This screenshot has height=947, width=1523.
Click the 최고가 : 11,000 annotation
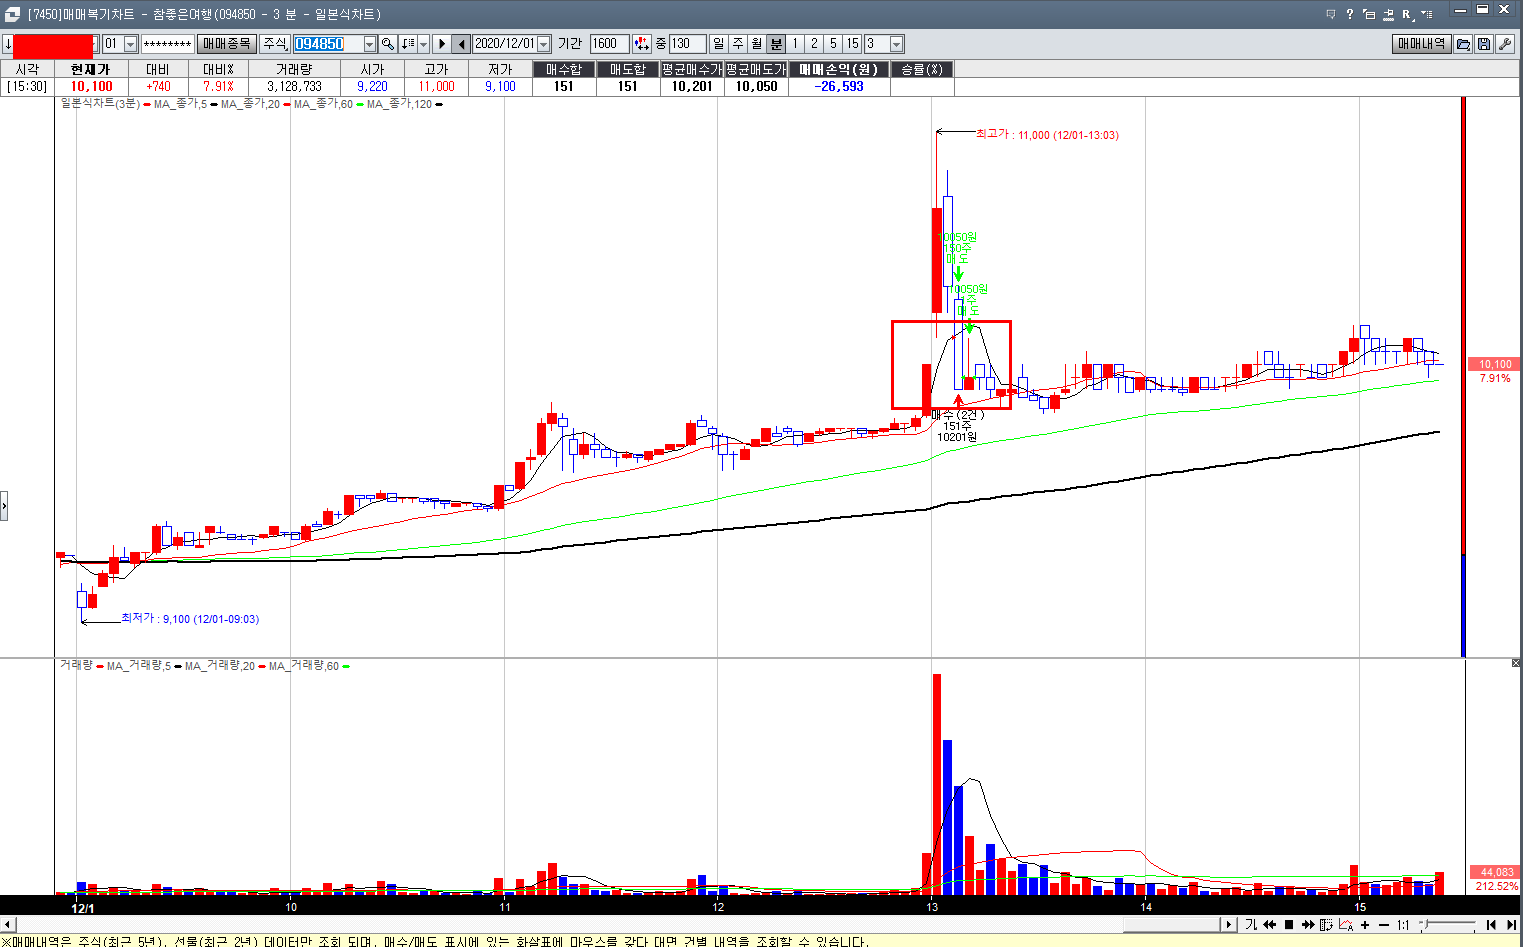click(x=1047, y=134)
